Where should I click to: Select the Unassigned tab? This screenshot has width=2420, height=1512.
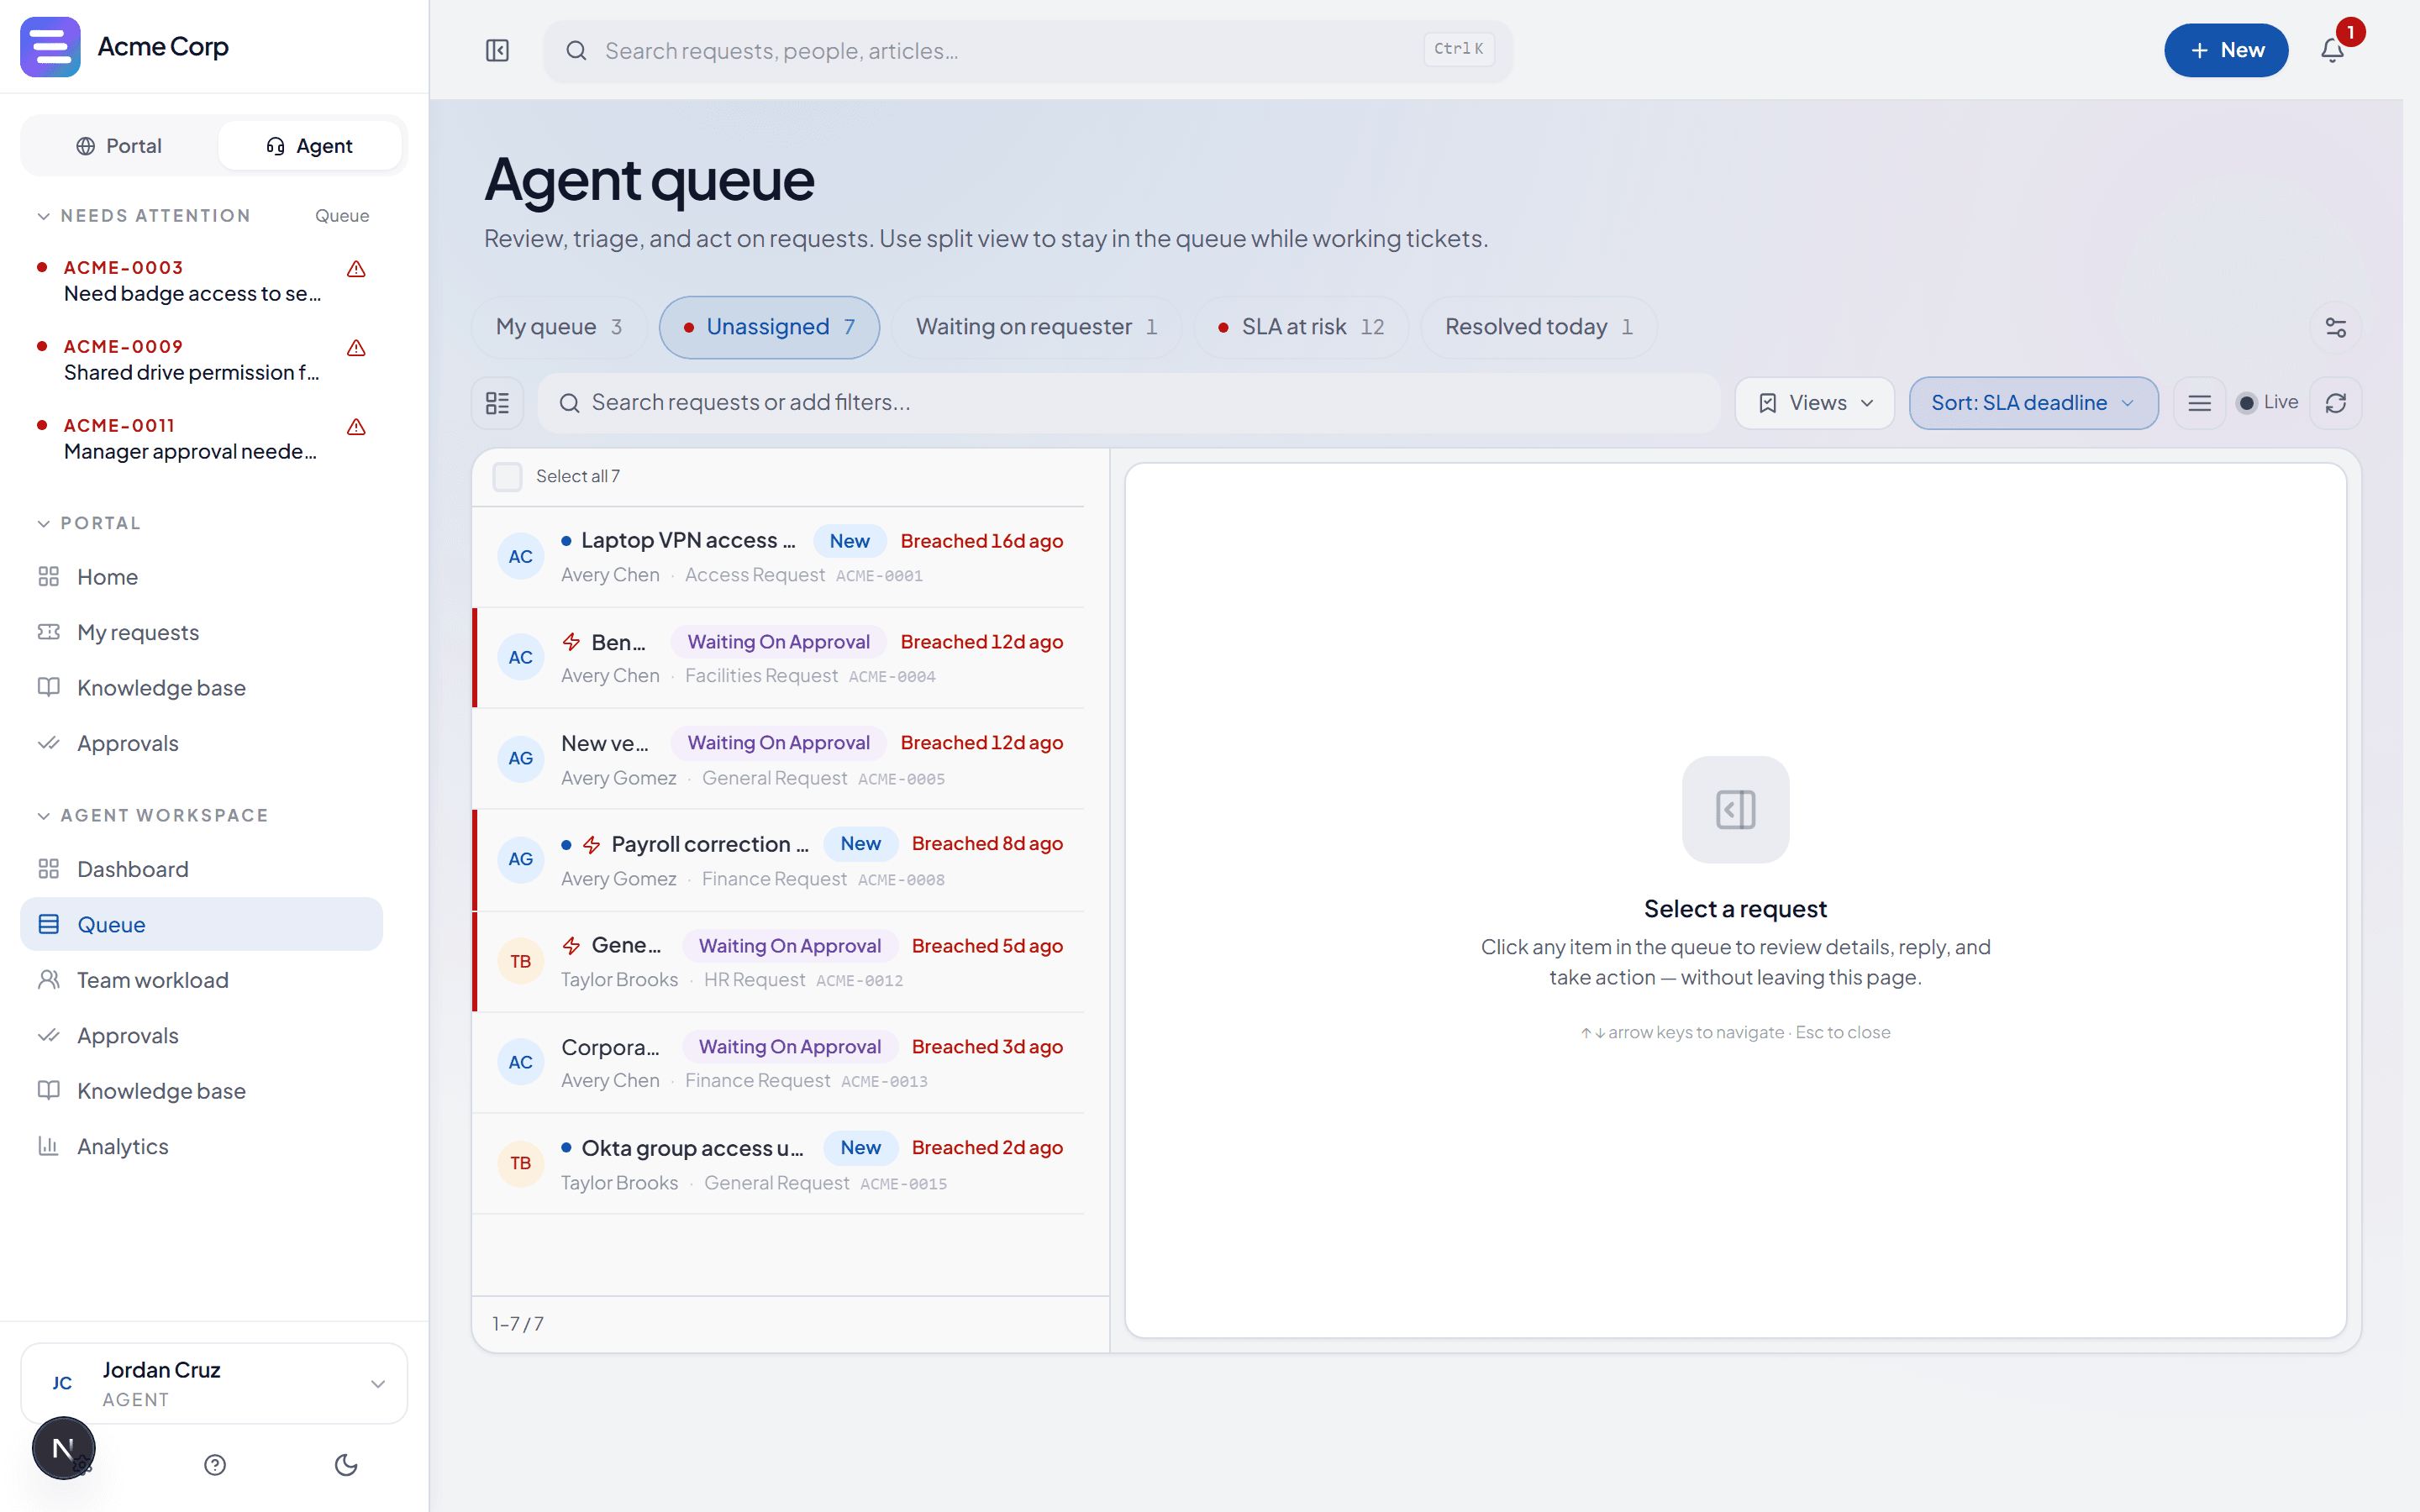click(769, 327)
